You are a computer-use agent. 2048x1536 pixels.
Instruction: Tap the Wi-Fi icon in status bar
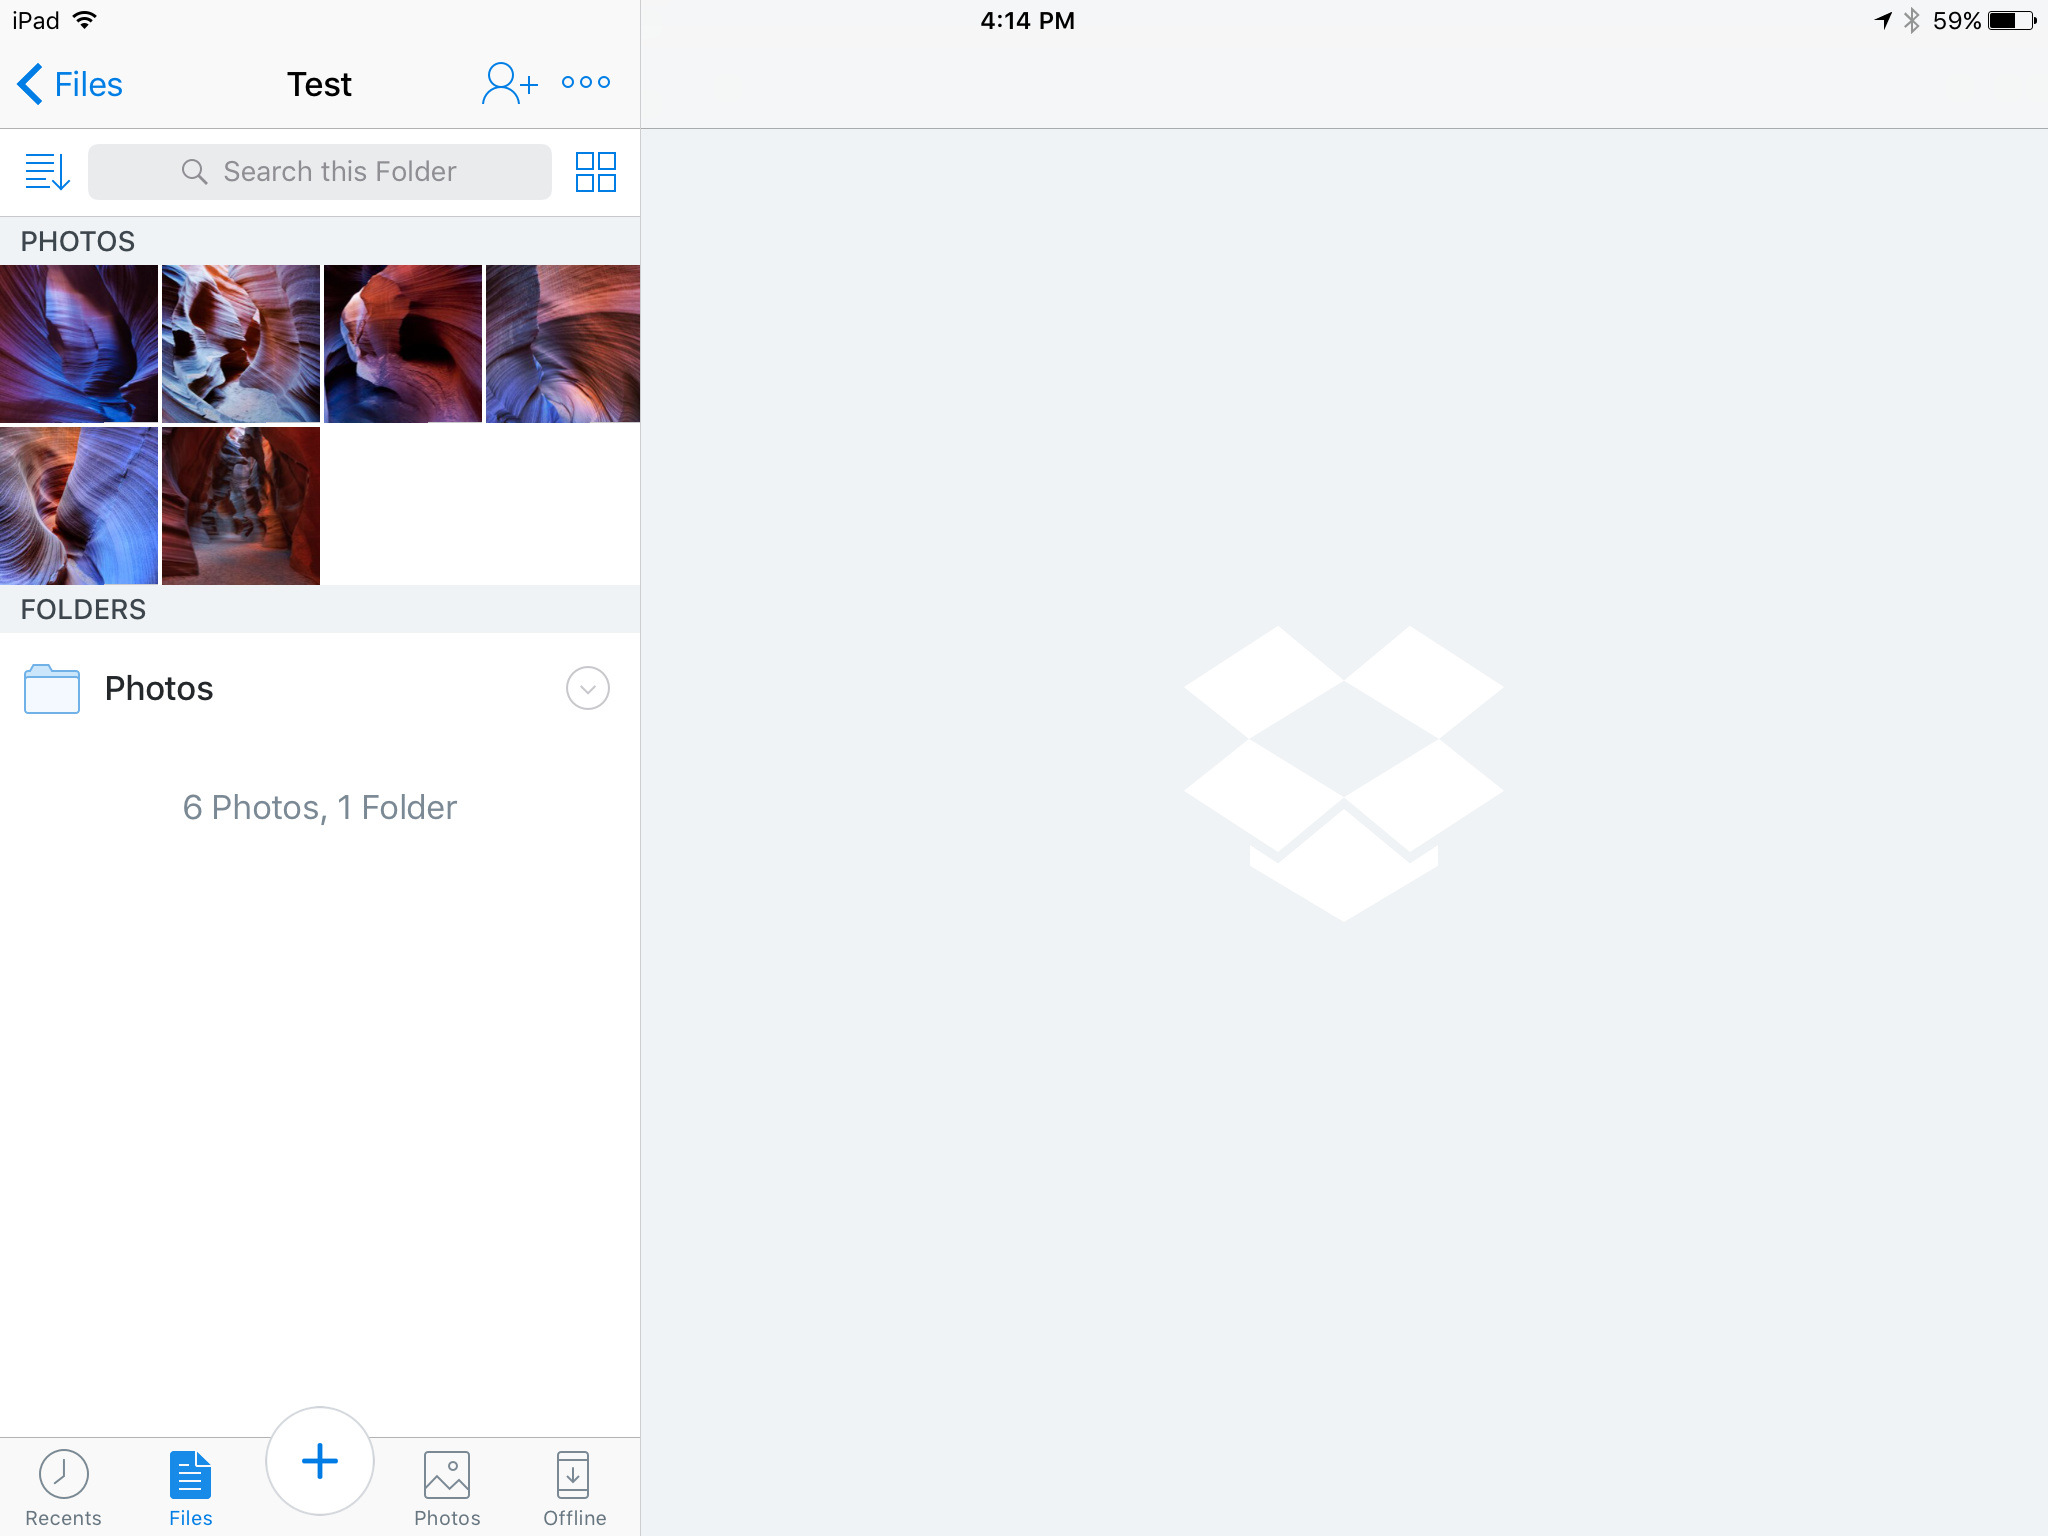point(85,20)
